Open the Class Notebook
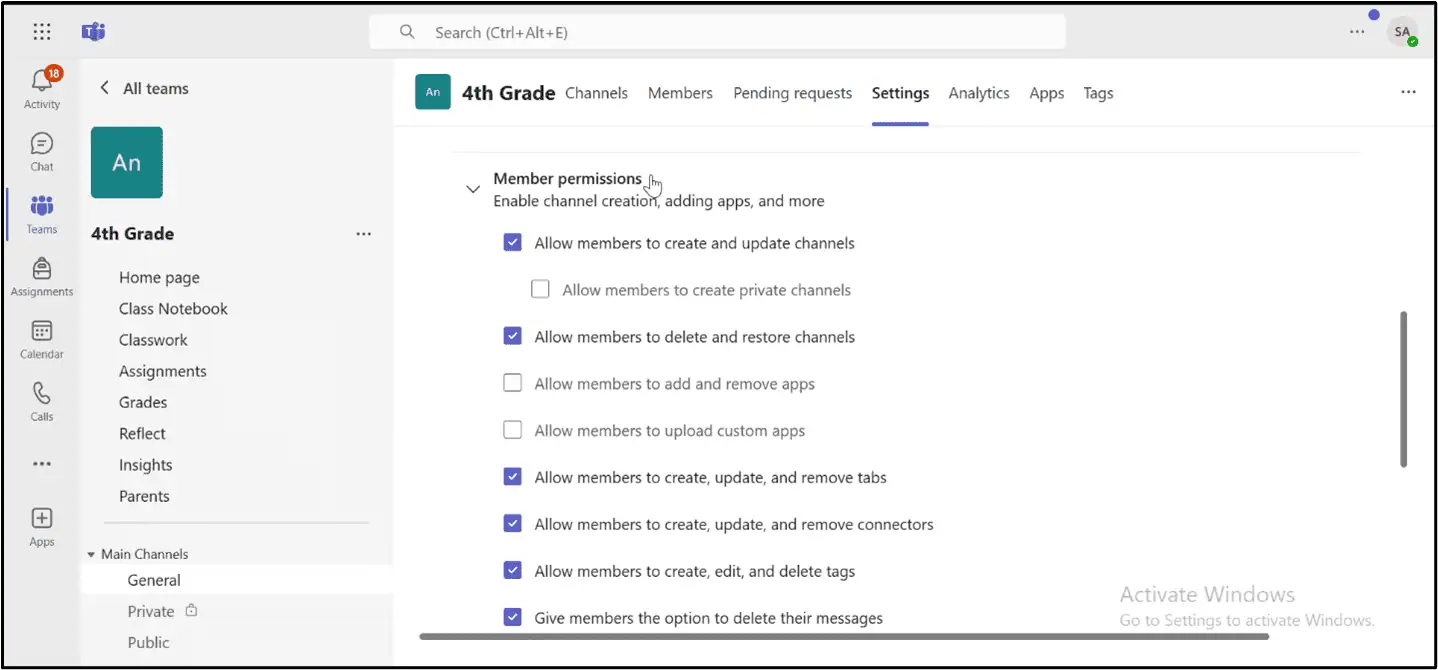This screenshot has width=1438, height=670. [x=172, y=308]
